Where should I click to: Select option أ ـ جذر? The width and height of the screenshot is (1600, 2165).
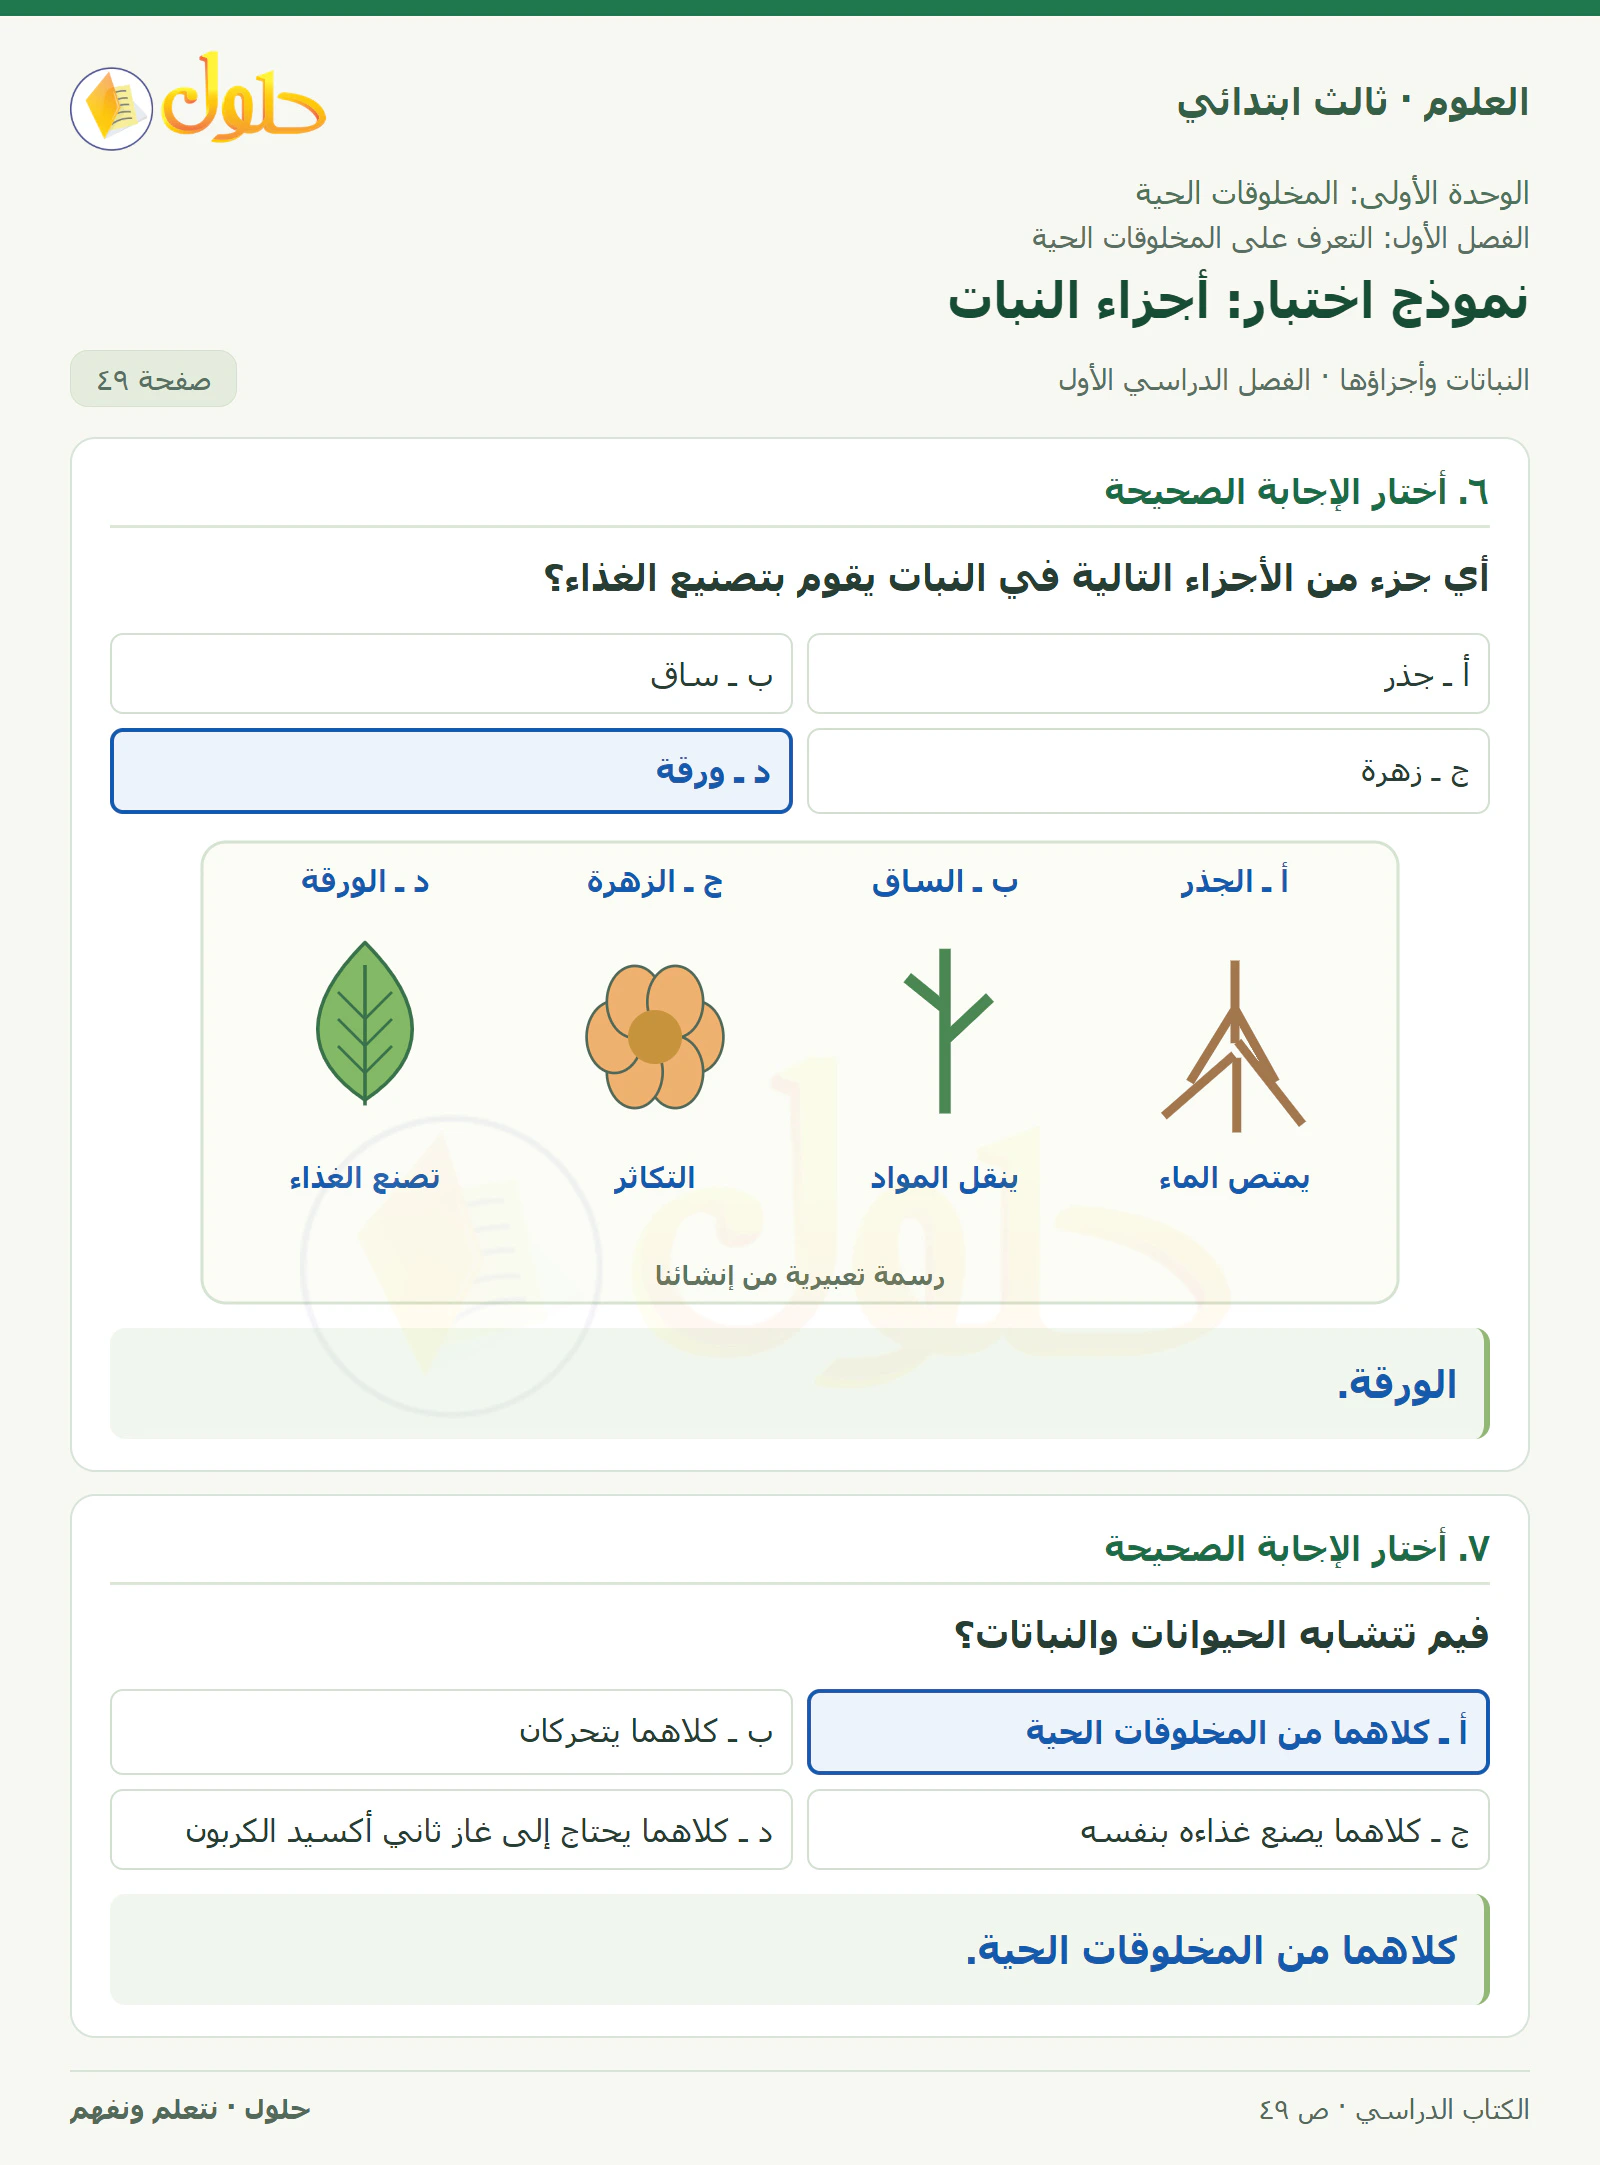(x=1148, y=673)
